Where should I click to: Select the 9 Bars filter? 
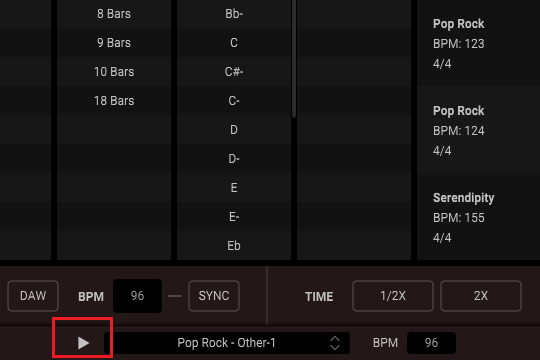click(x=114, y=43)
